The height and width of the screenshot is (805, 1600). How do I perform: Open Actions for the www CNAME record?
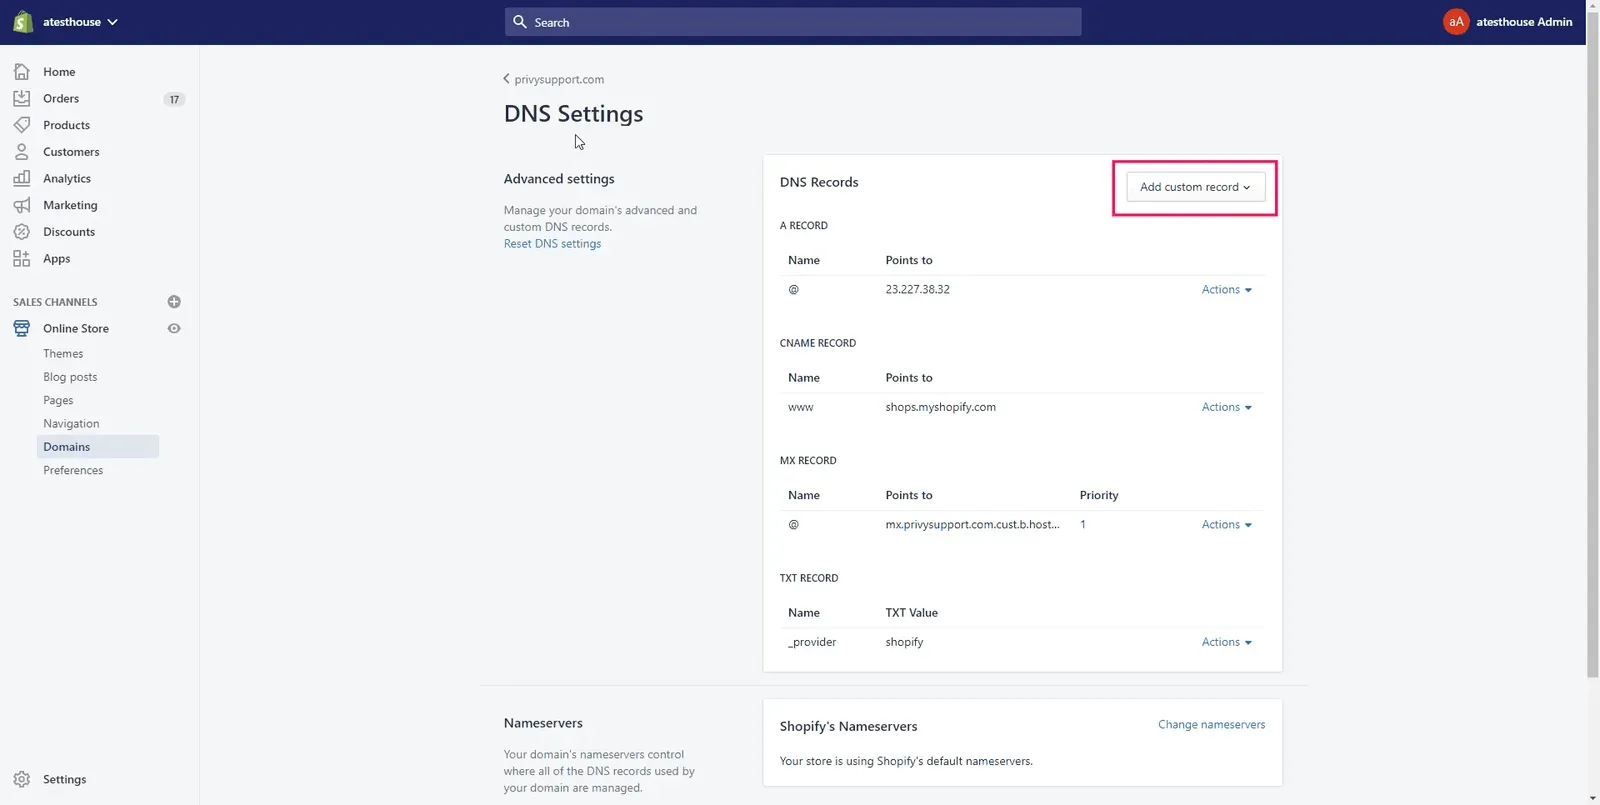click(x=1227, y=407)
